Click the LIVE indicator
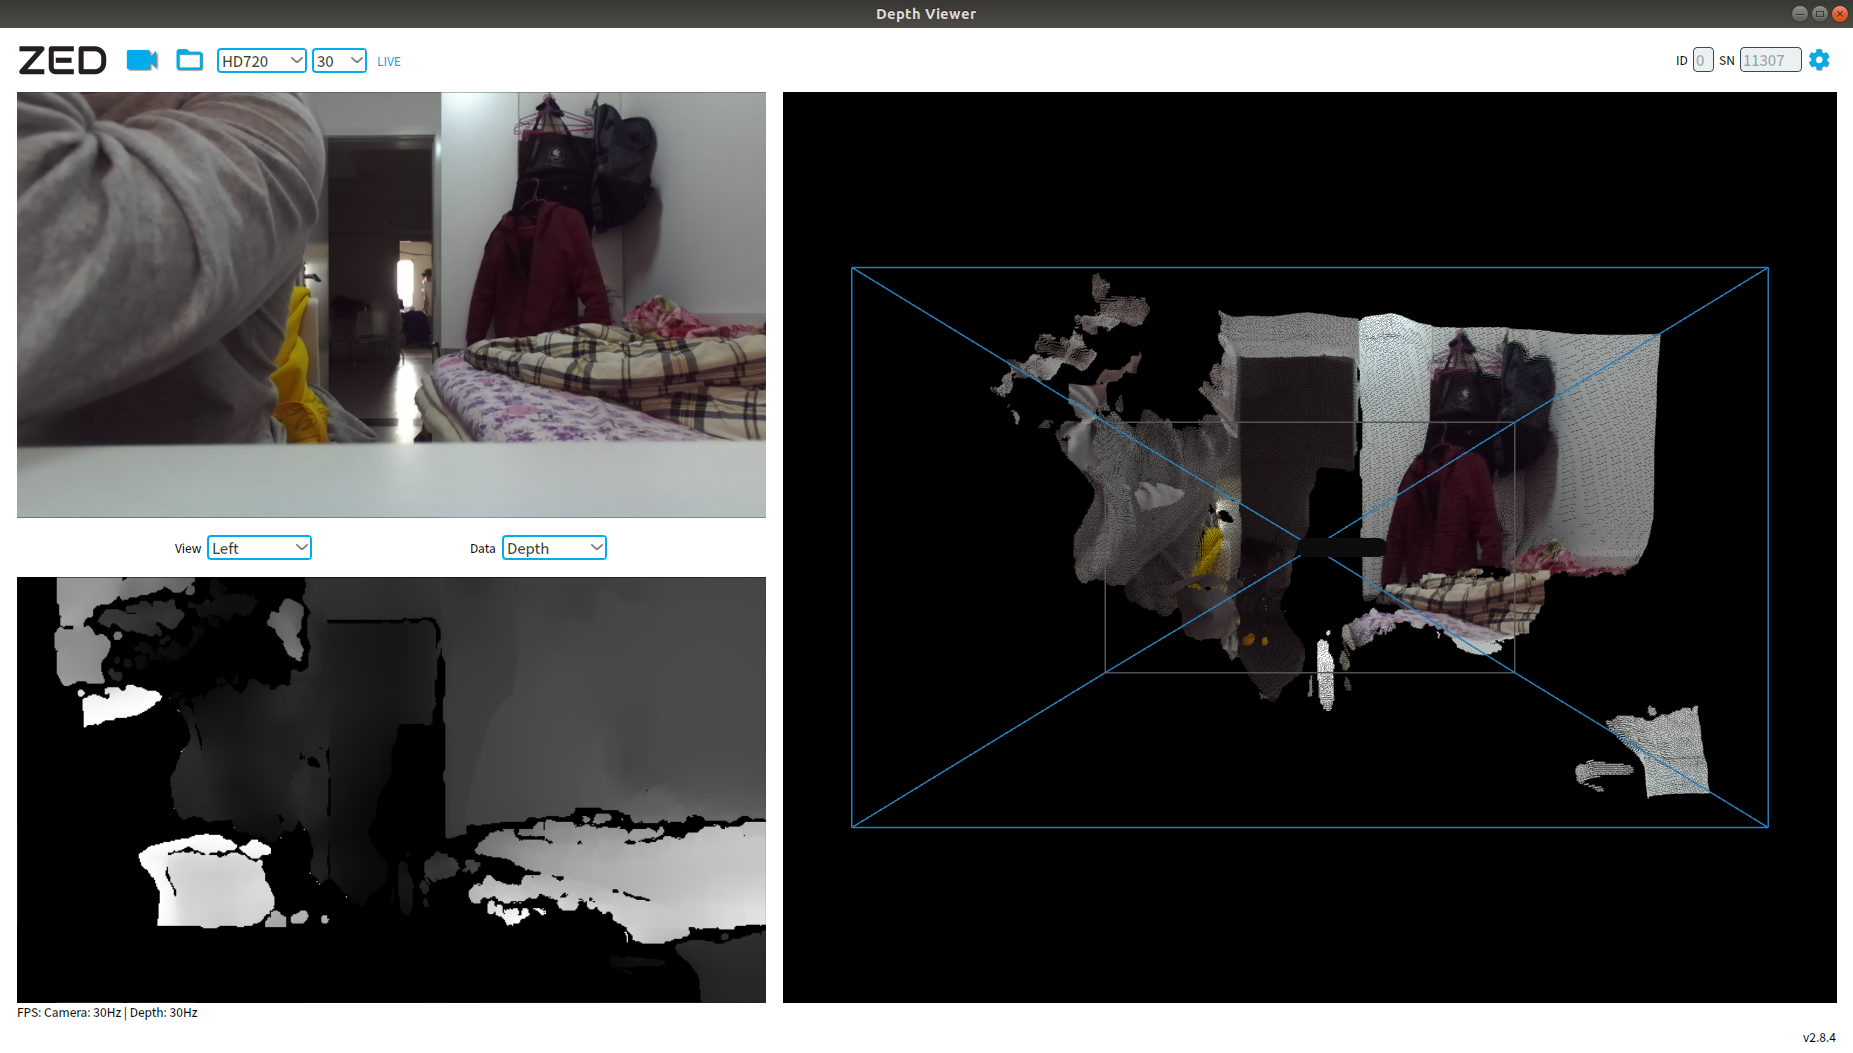1853x1053 pixels. coord(388,61)
